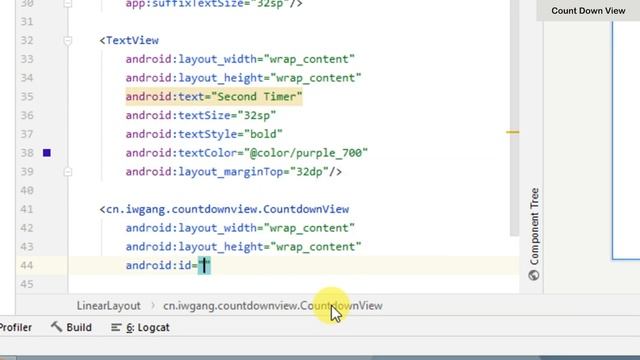Click layout_width attribute on line 42

coord(240,228)
